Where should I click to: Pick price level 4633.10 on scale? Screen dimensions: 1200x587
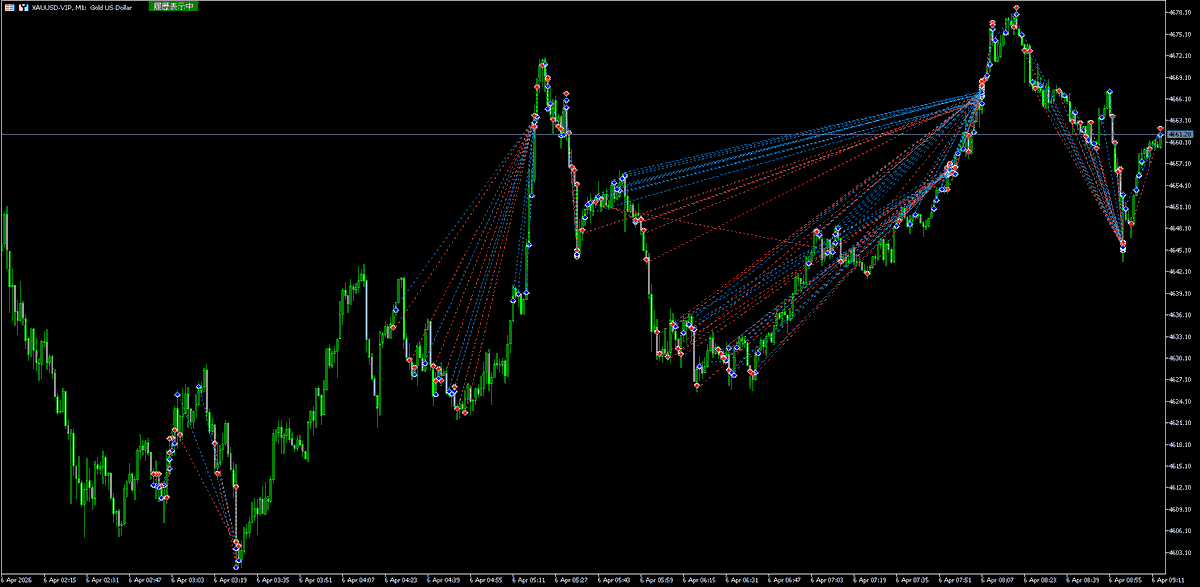(x=1180, y=336)
